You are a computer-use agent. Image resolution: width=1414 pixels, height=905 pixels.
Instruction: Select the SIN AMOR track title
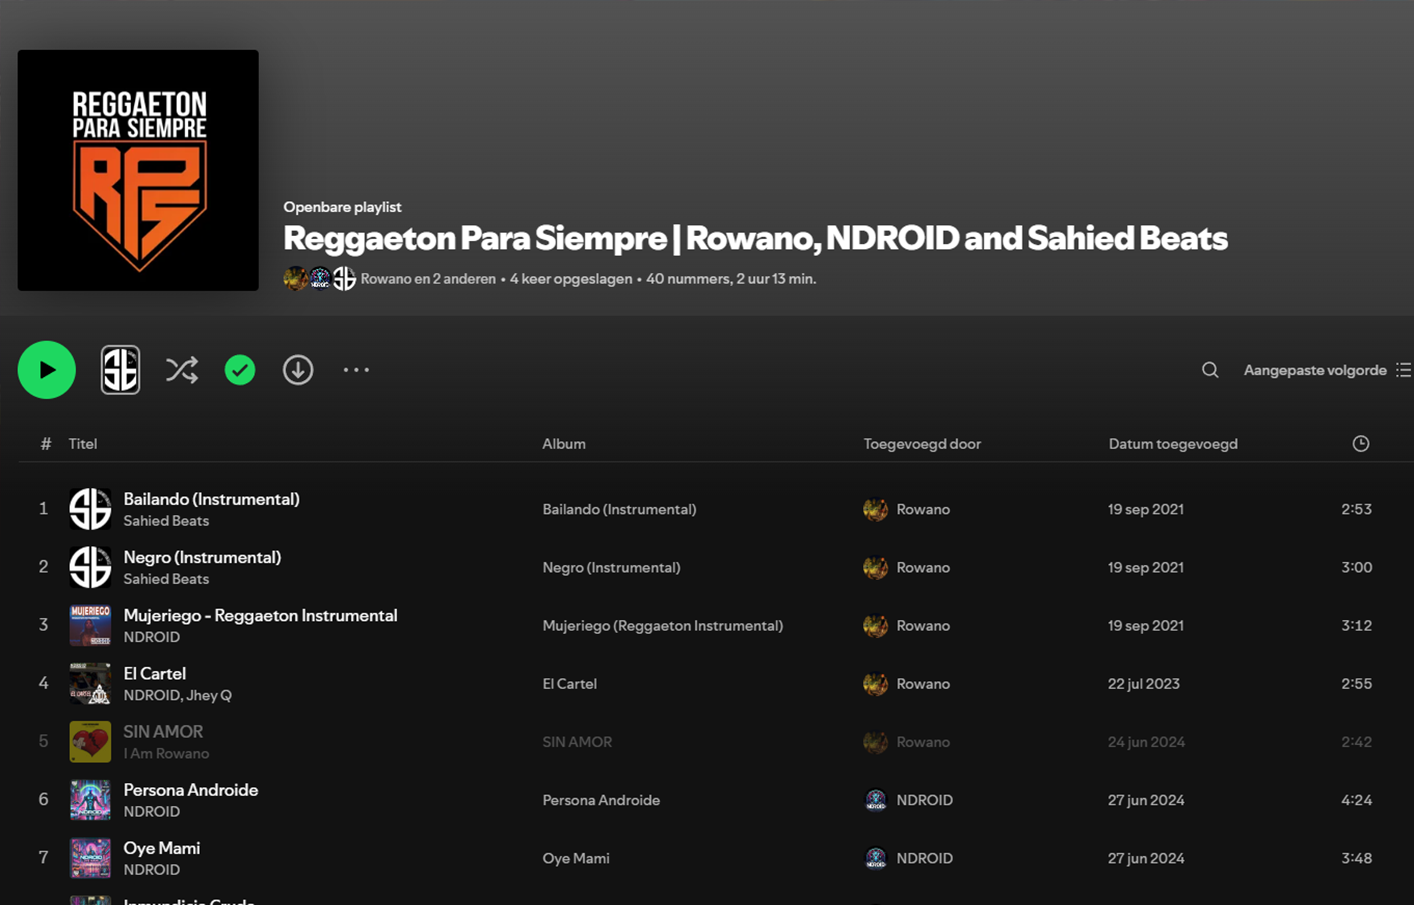(163, 731)
